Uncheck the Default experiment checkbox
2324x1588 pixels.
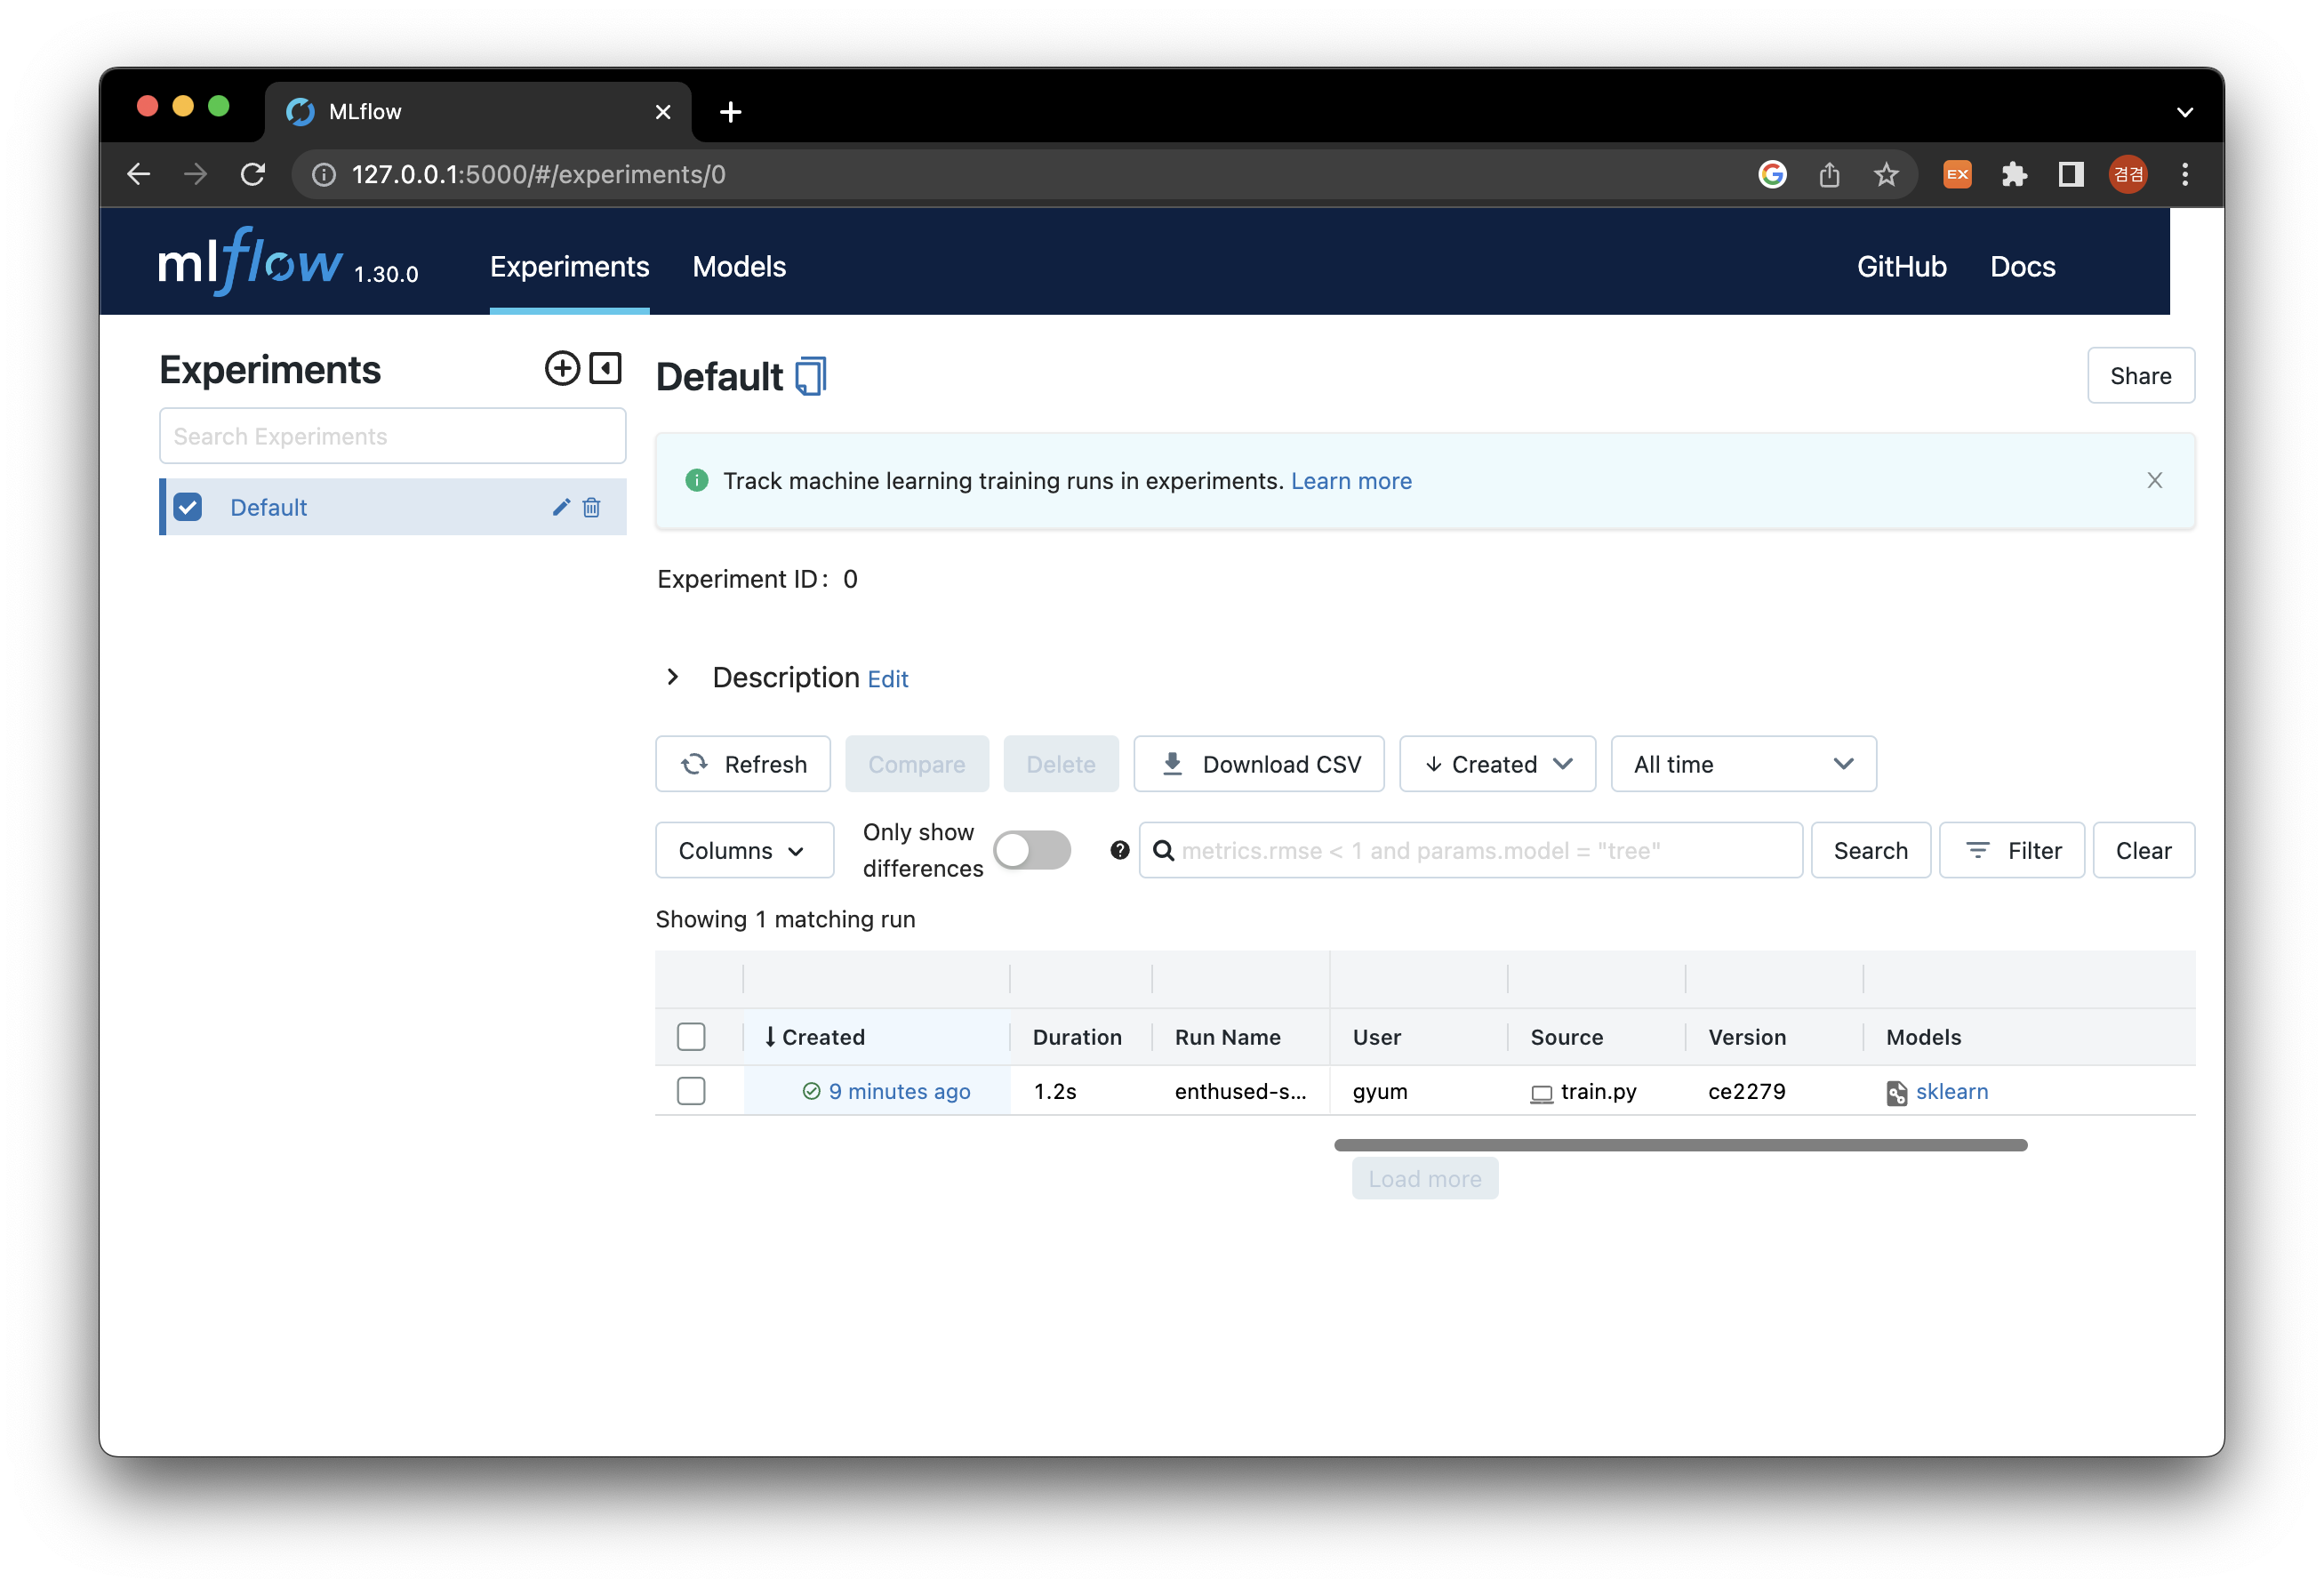pos(188,508)
